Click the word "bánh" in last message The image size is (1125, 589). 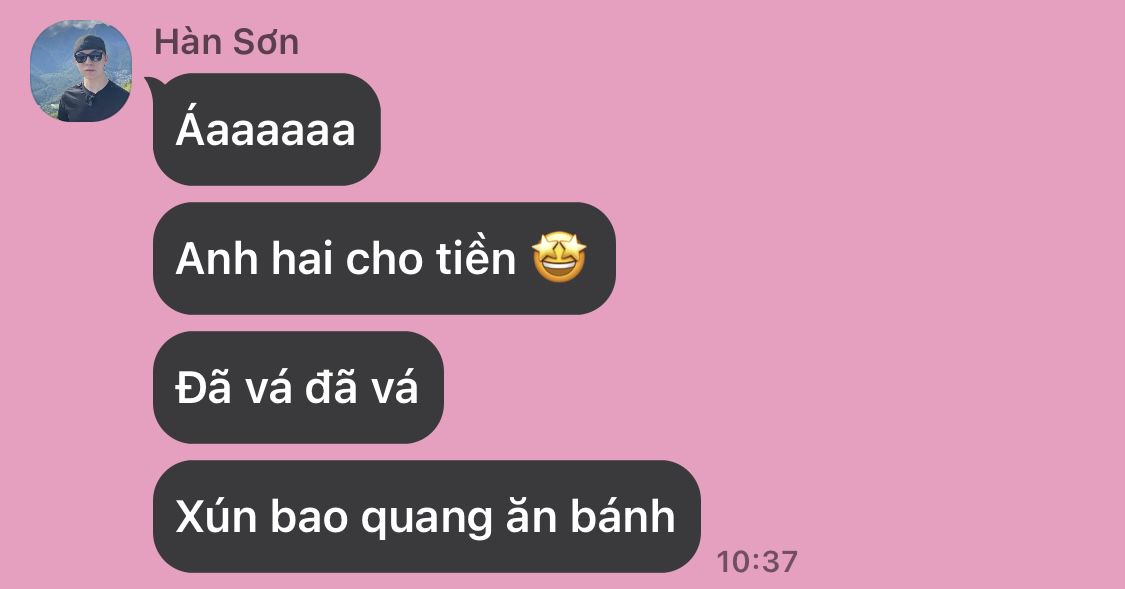[623, 515]
